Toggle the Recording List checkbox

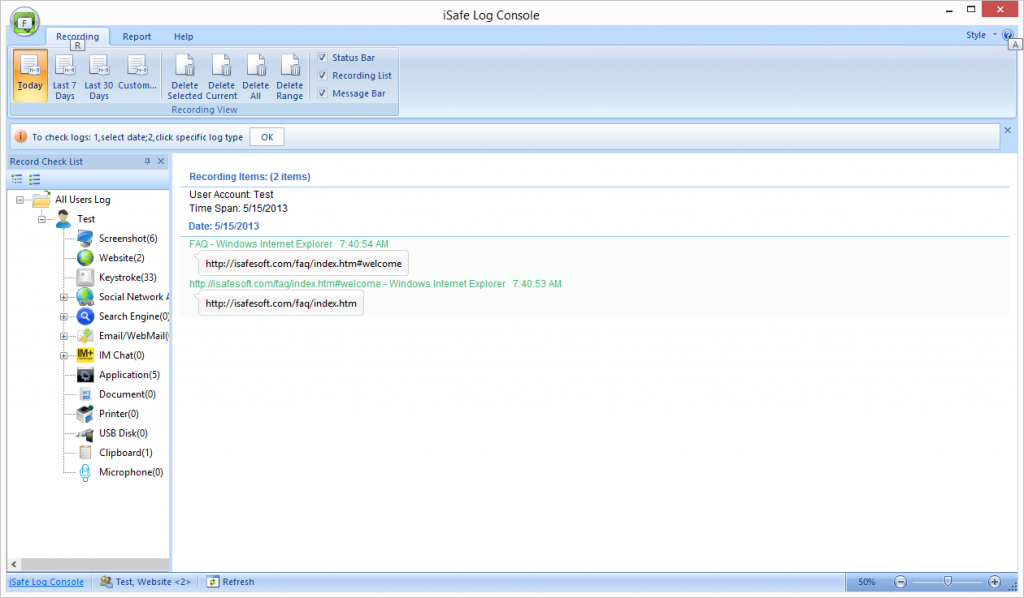coord(322,76)
